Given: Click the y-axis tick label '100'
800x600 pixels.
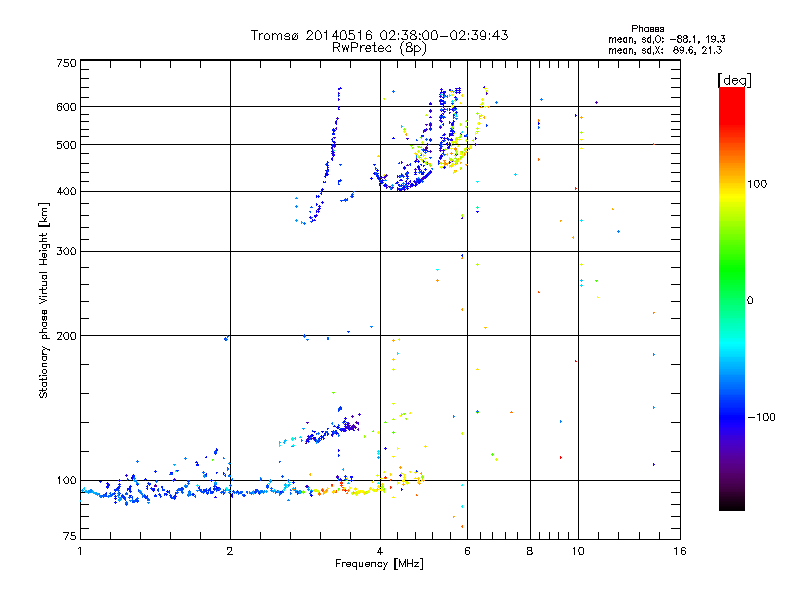Looking at the screenshot, I should tap(66, 480).
